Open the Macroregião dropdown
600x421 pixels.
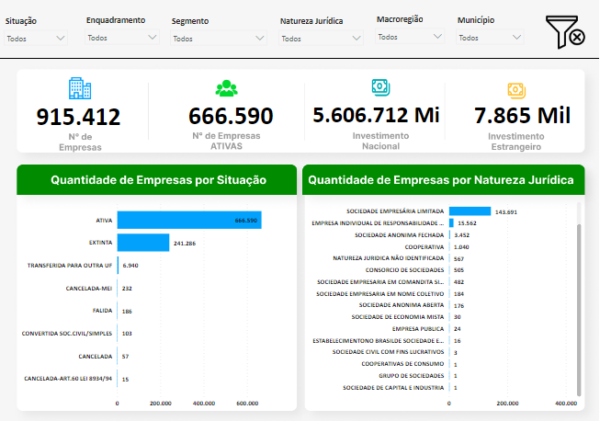pos(410,37)
